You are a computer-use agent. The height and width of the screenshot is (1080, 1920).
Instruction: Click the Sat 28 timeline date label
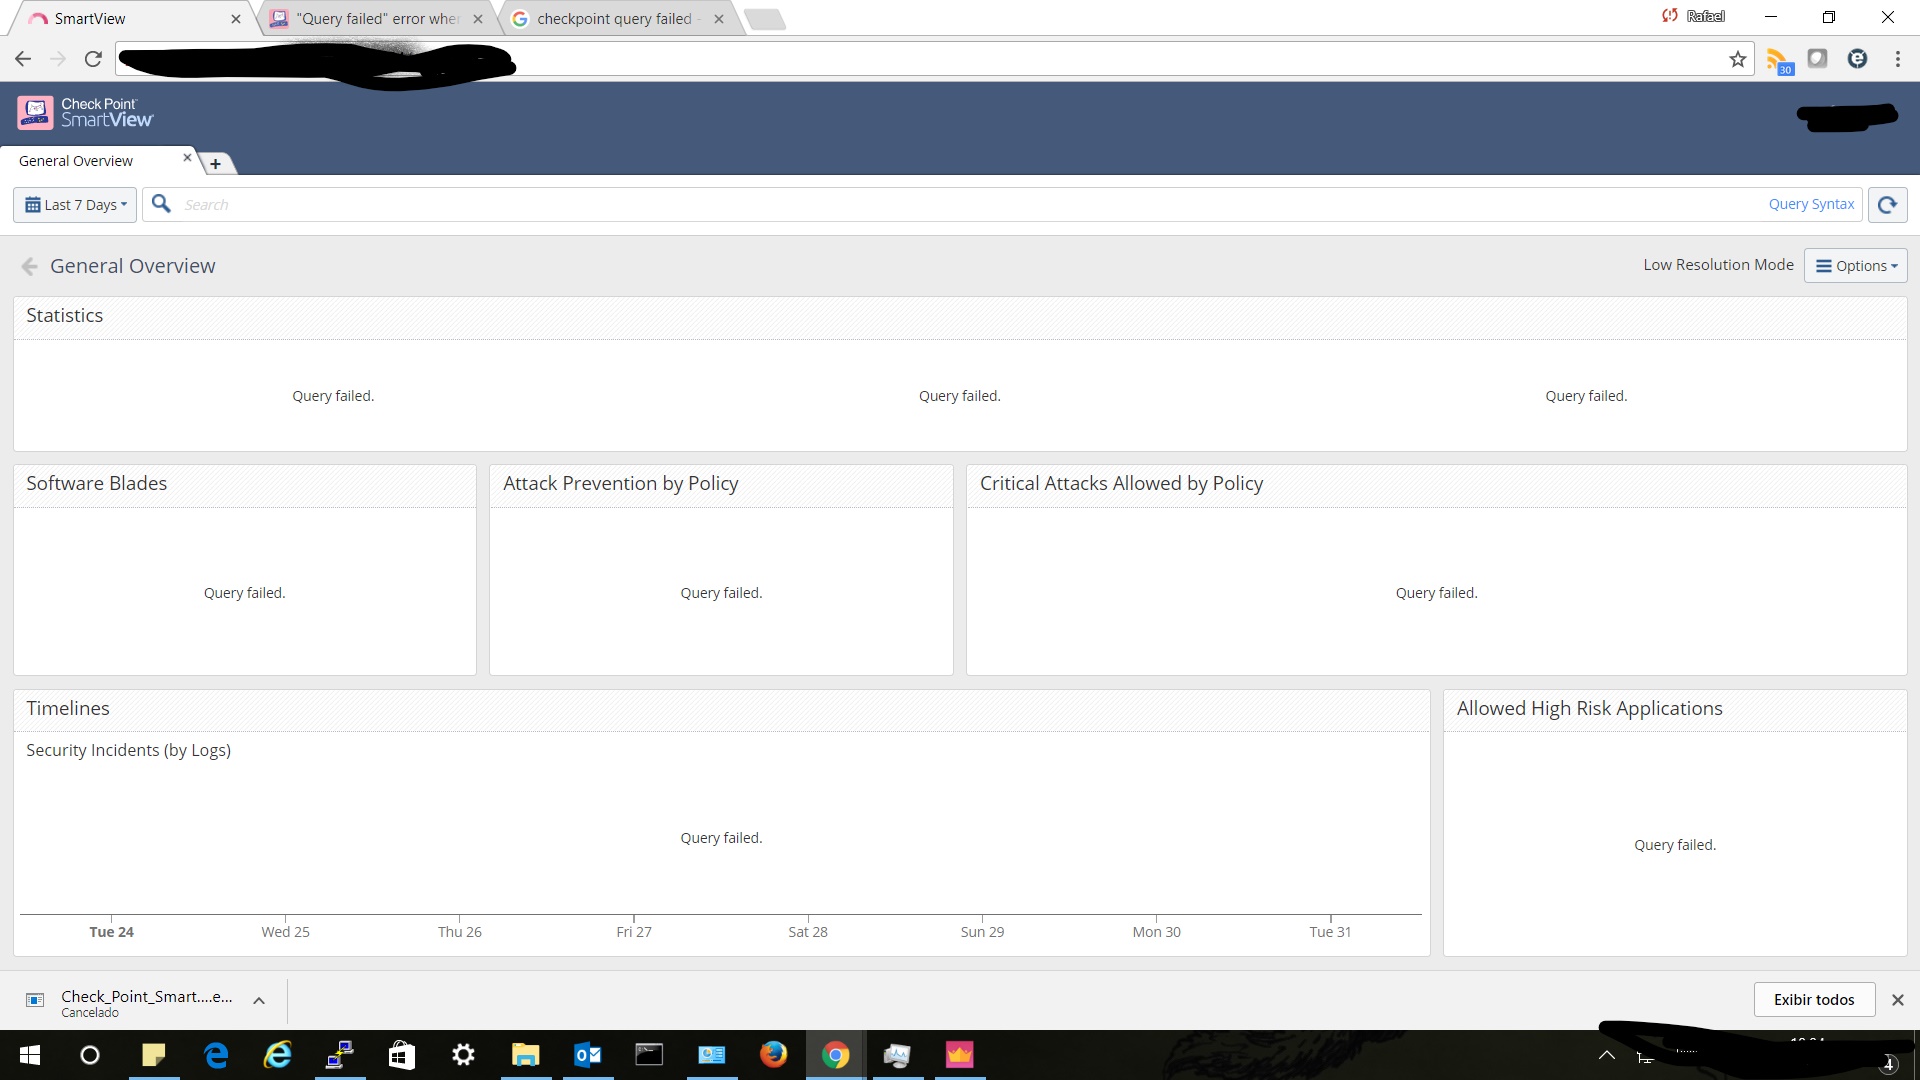[808, 932]
